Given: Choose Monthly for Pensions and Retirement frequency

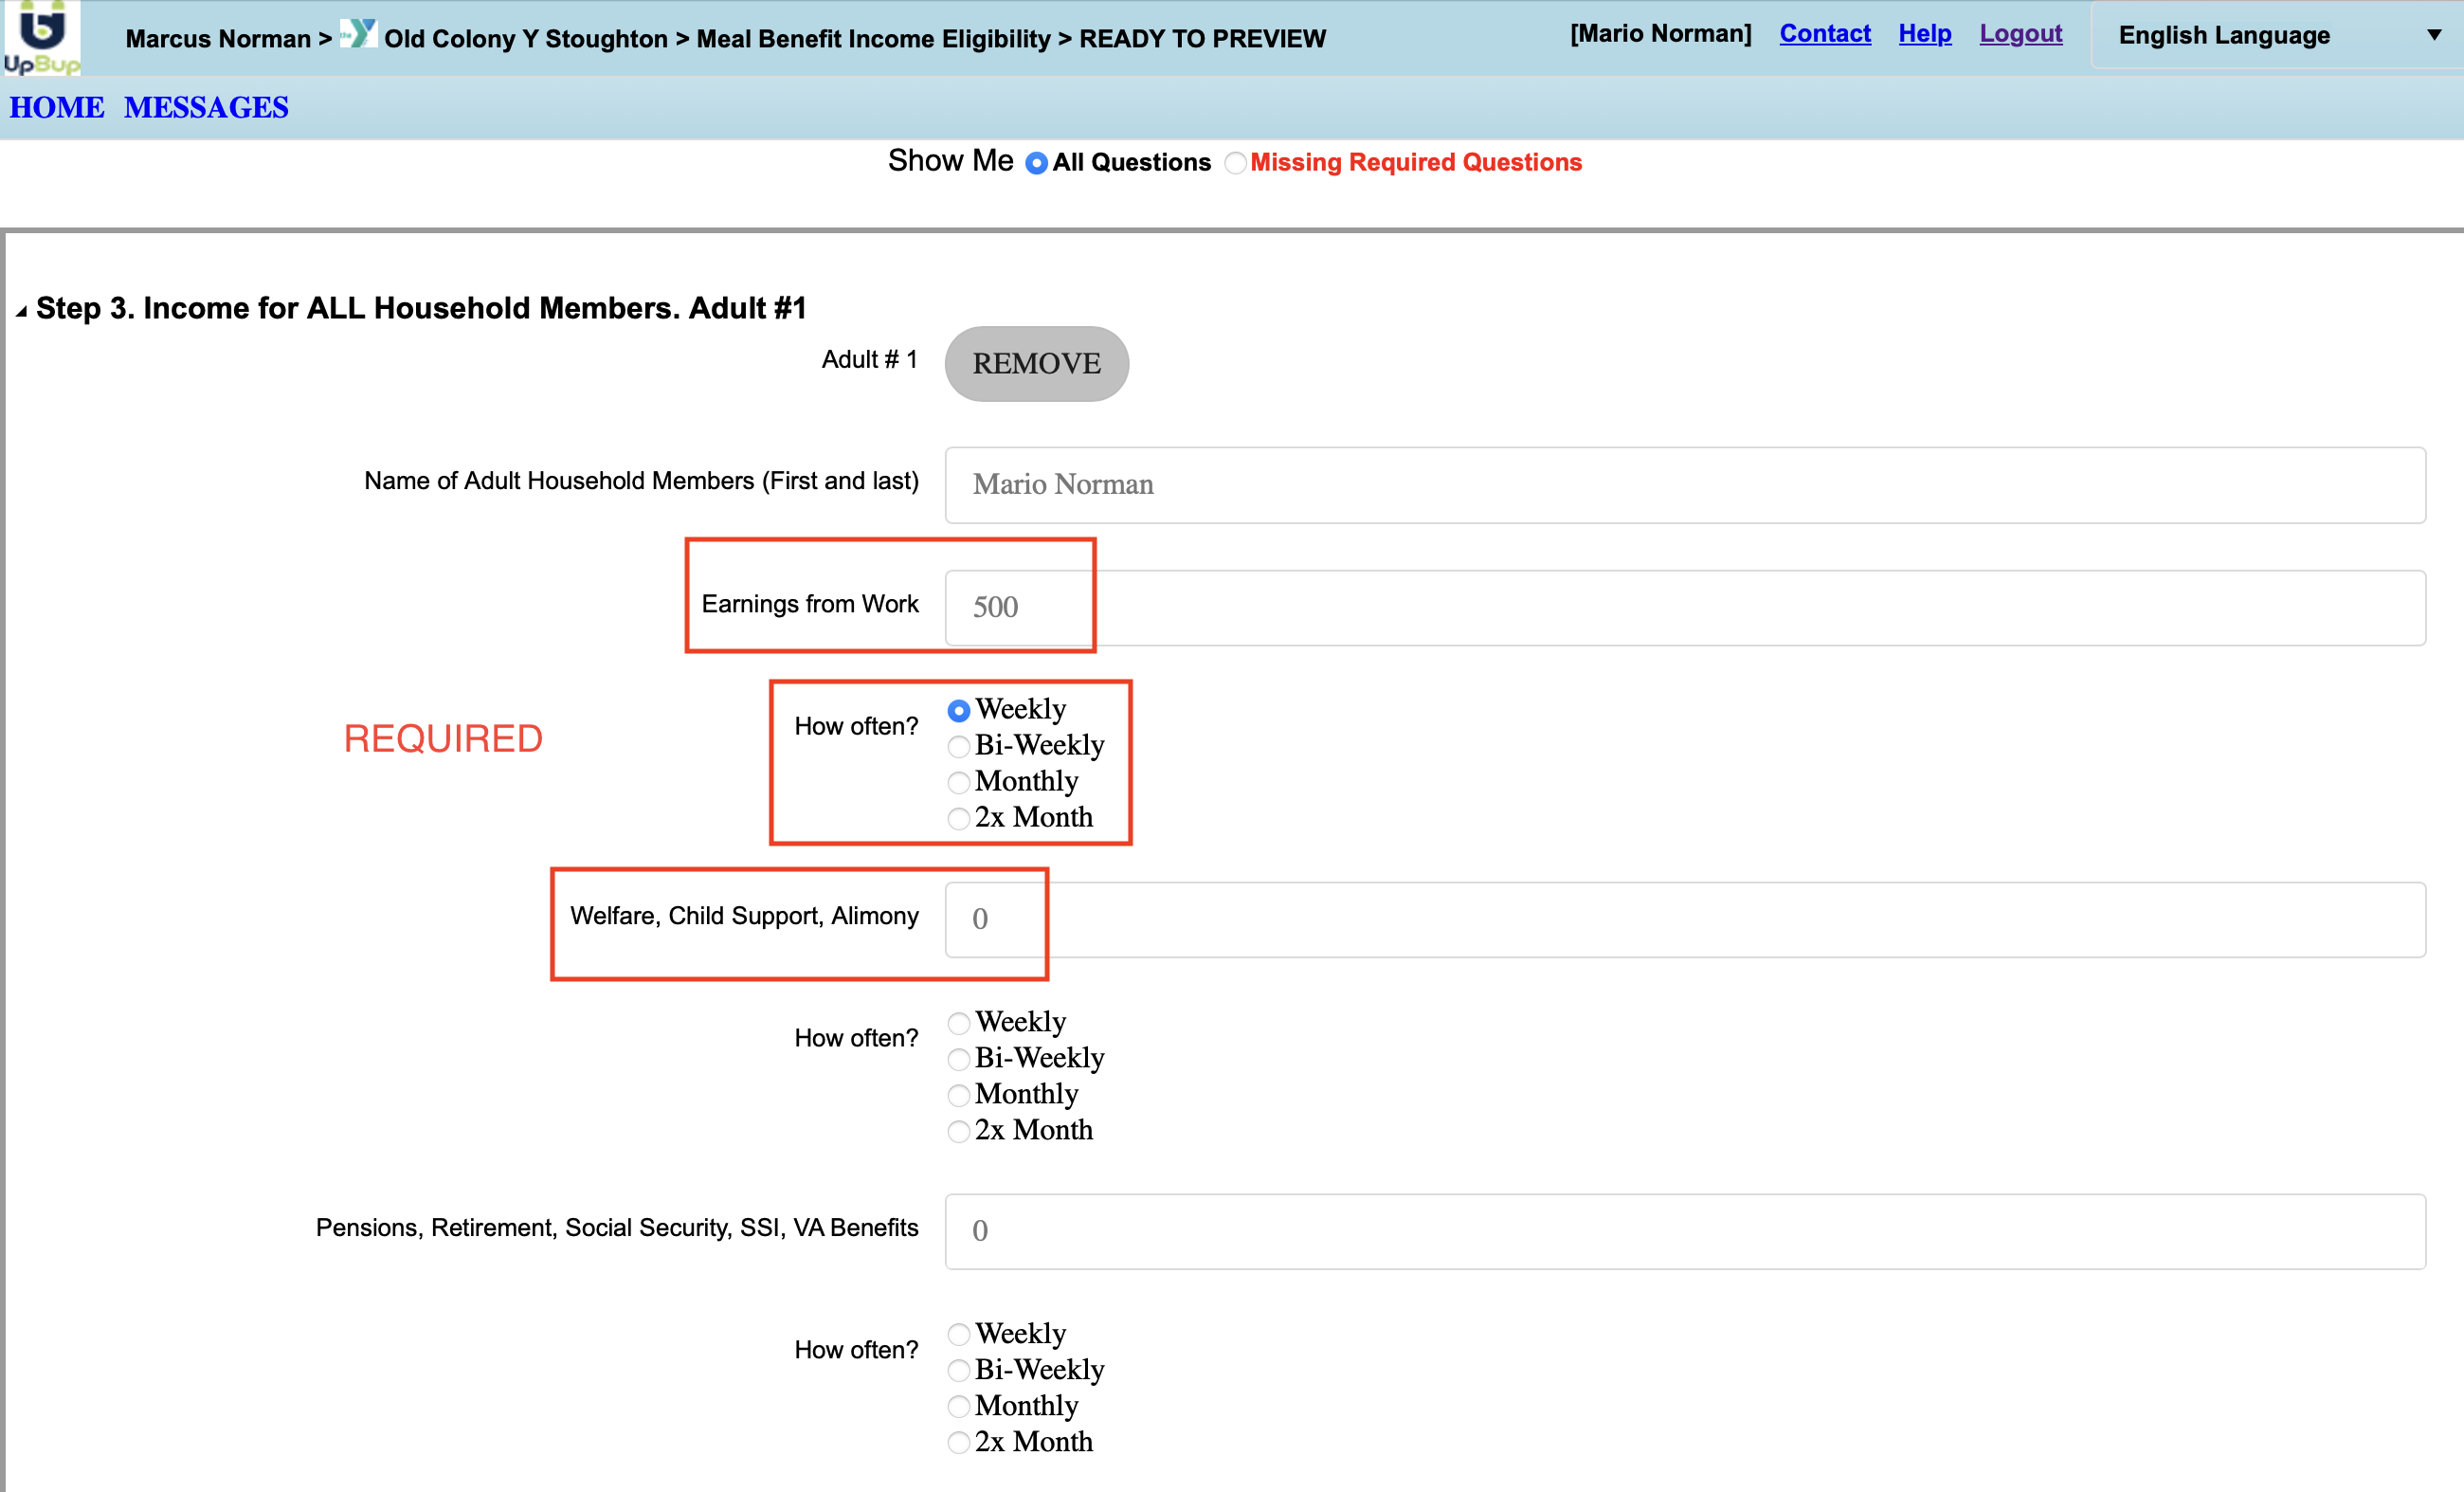Looking at the screenshot, I should [958, 1407].
